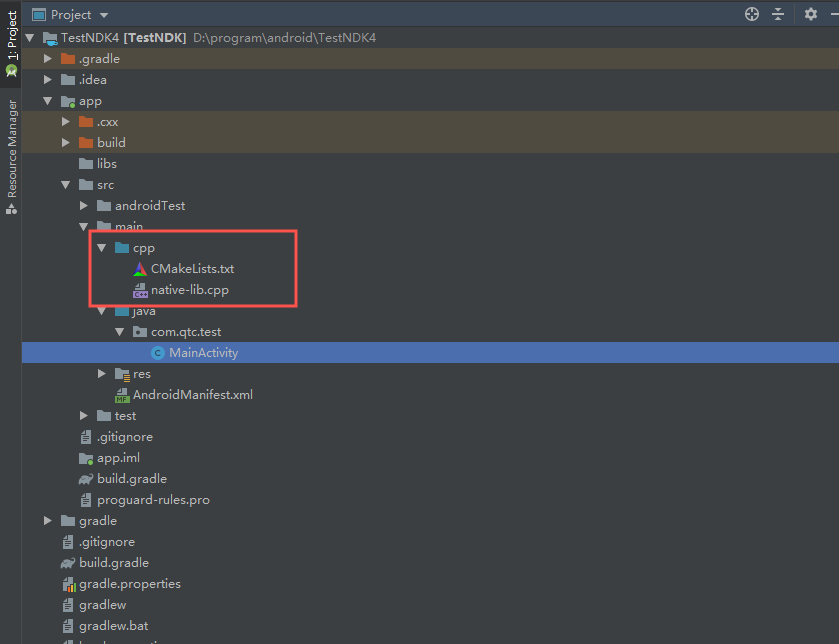This screenshot has height=644, width=839.
Task: Click the MainActivity class icon
Action: [x=158, y=352]
